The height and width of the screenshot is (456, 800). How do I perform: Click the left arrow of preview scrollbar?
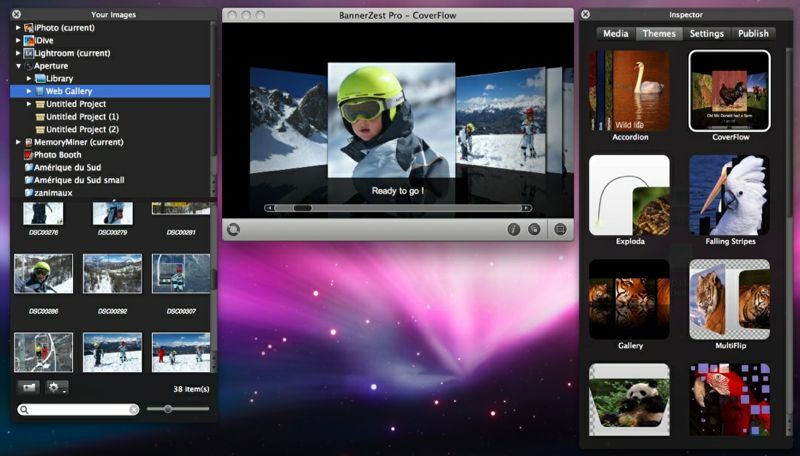[x=270, y=208]
